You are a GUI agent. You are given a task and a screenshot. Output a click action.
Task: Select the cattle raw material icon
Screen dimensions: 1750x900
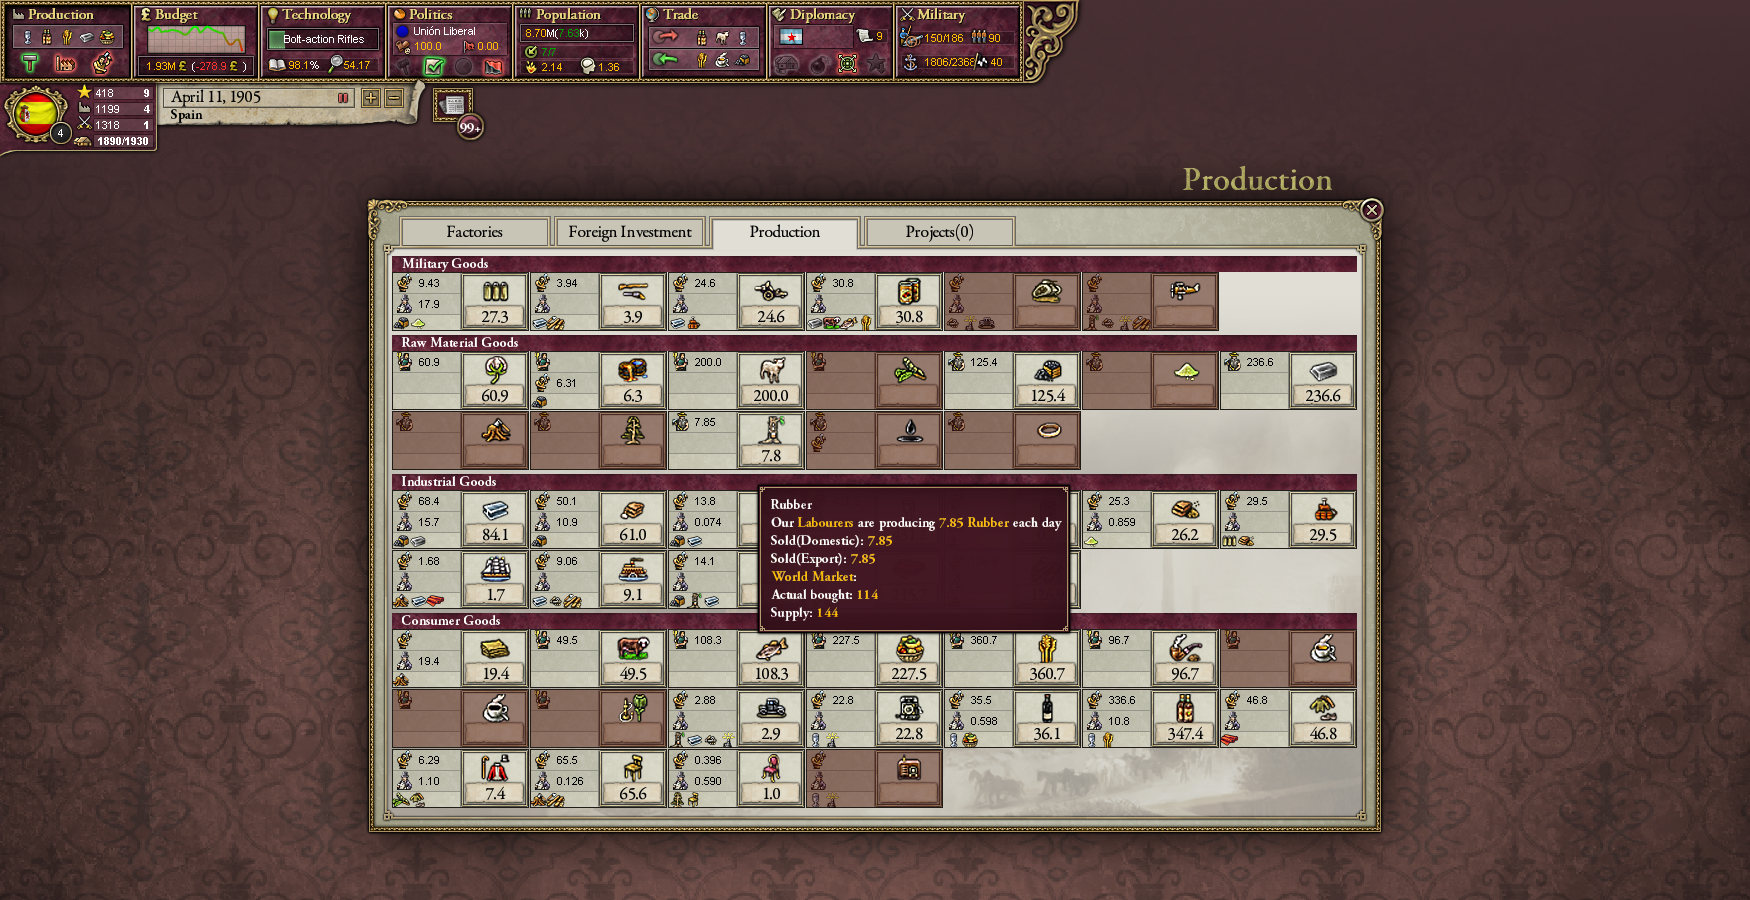[x=770, y=372]
